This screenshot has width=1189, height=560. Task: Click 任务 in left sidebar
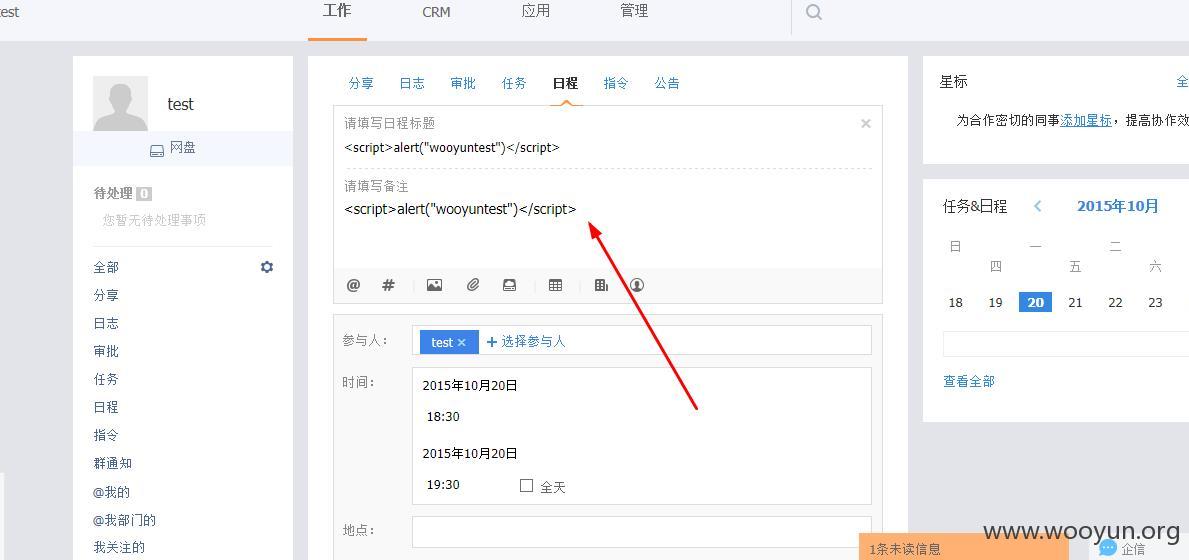point(106,379)
